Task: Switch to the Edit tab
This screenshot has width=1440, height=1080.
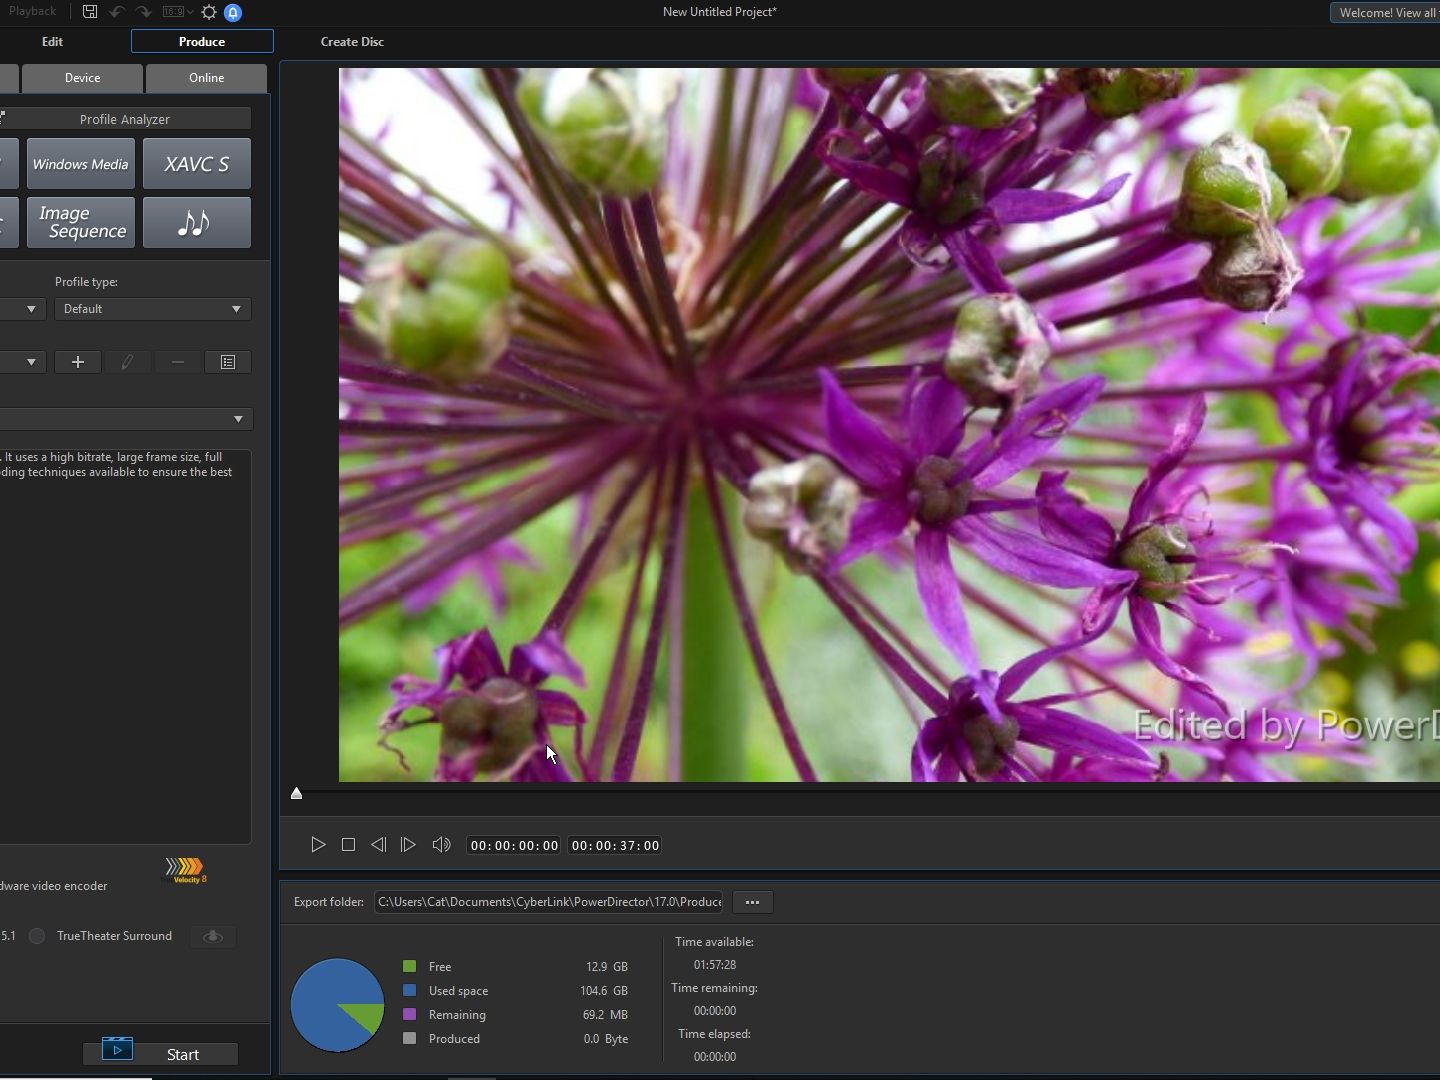Action: point(52,42)
